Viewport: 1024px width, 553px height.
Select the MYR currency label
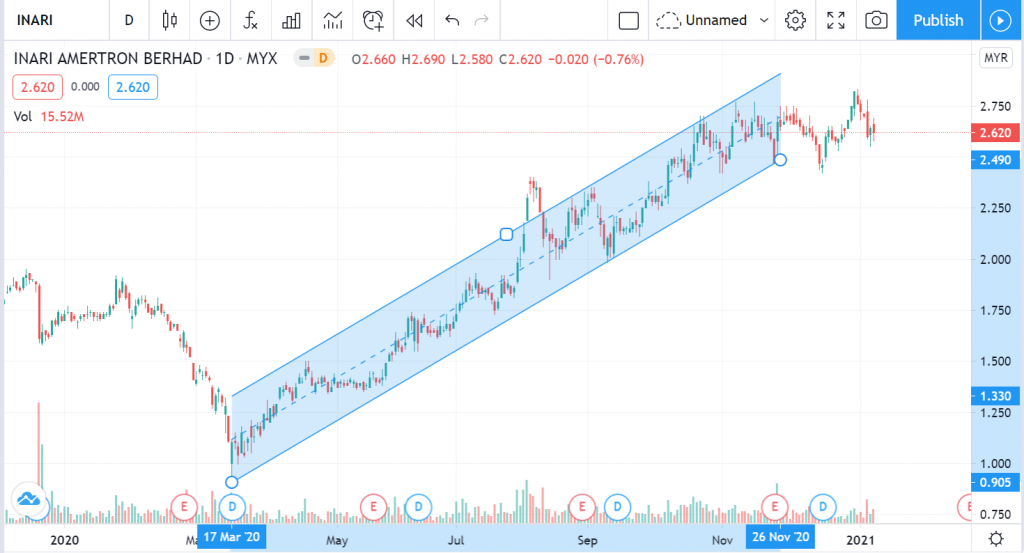995,58
